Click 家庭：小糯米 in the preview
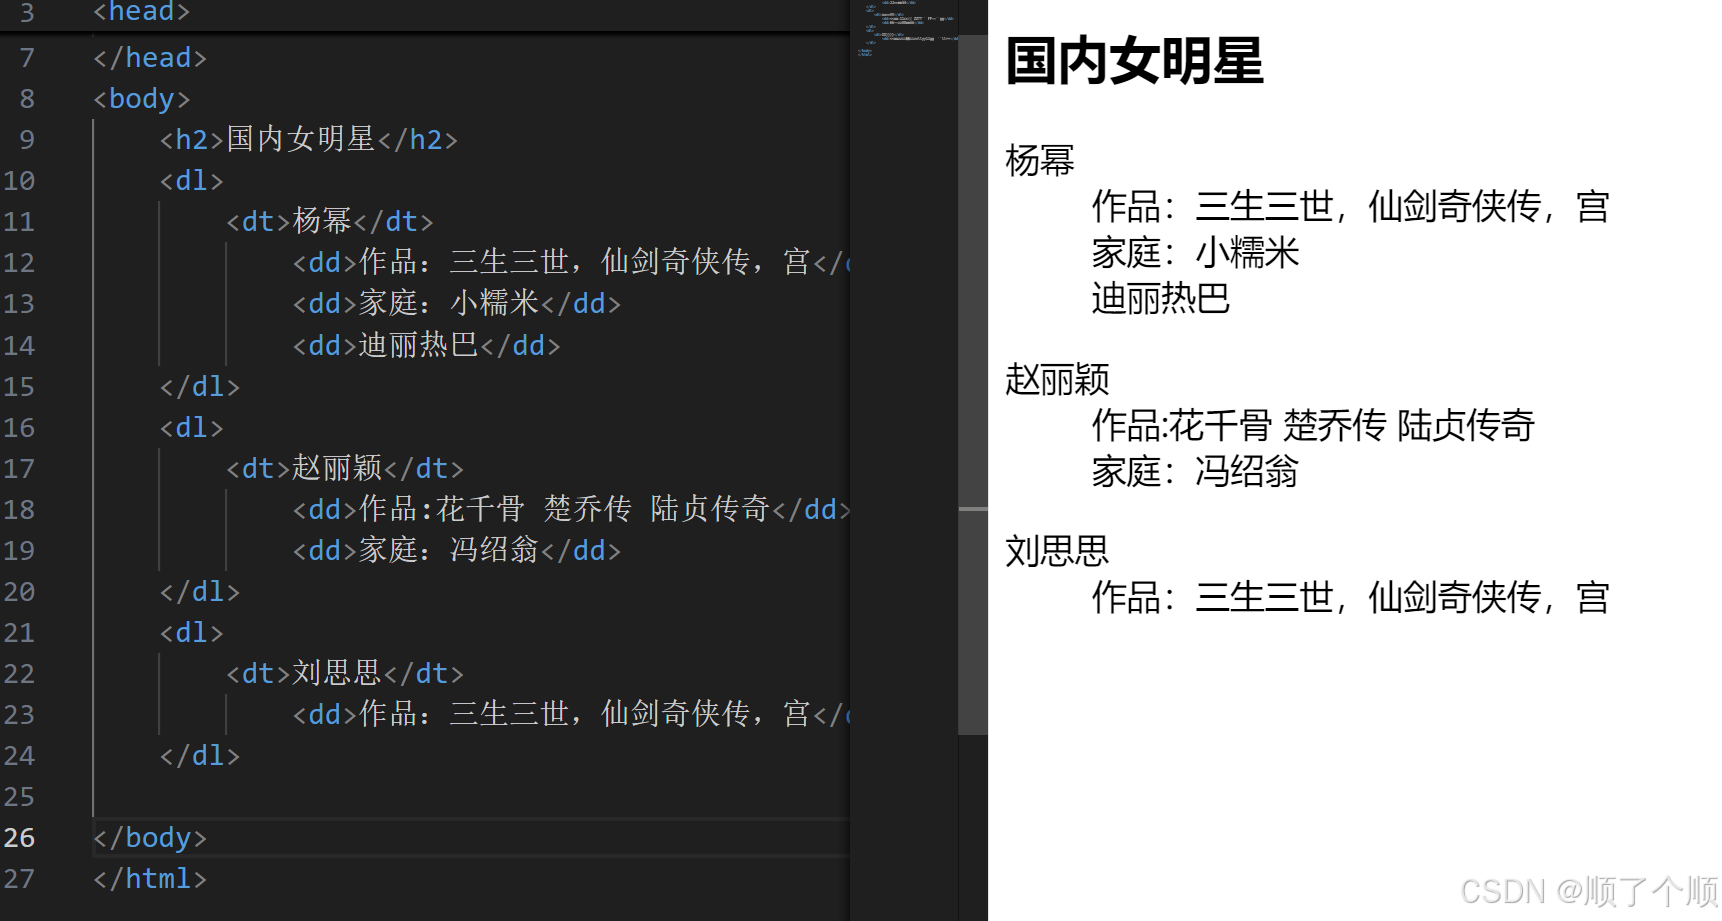1722x921 pixels. coord(1195,253)
